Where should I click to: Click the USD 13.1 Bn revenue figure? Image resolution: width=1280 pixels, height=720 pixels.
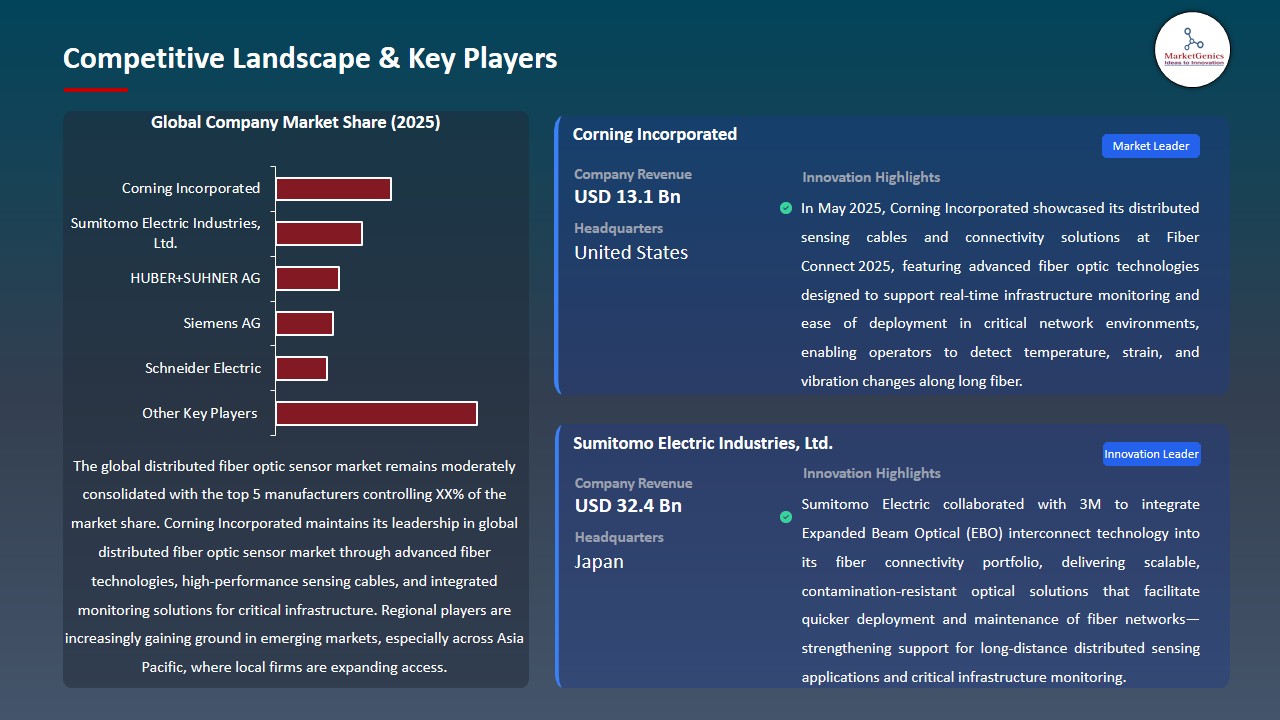(x=627, y=197)
